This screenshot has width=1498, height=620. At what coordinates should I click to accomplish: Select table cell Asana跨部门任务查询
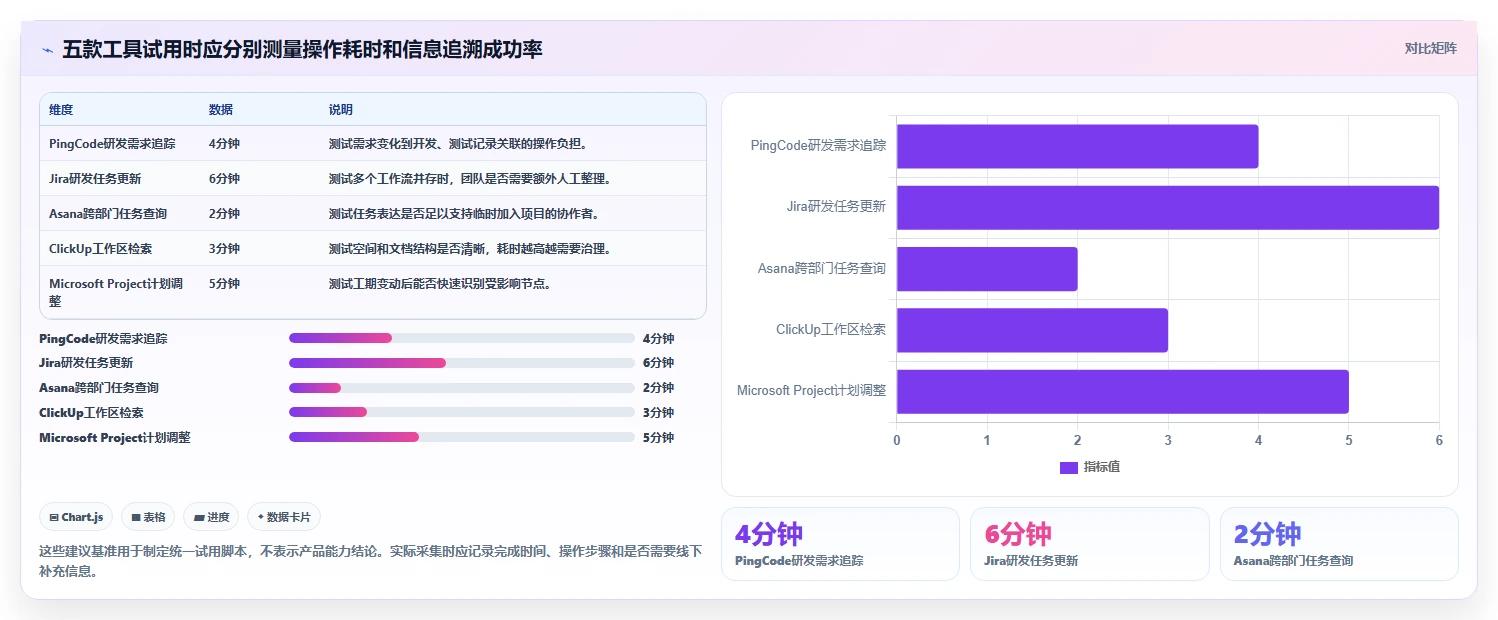click(108, 214)
